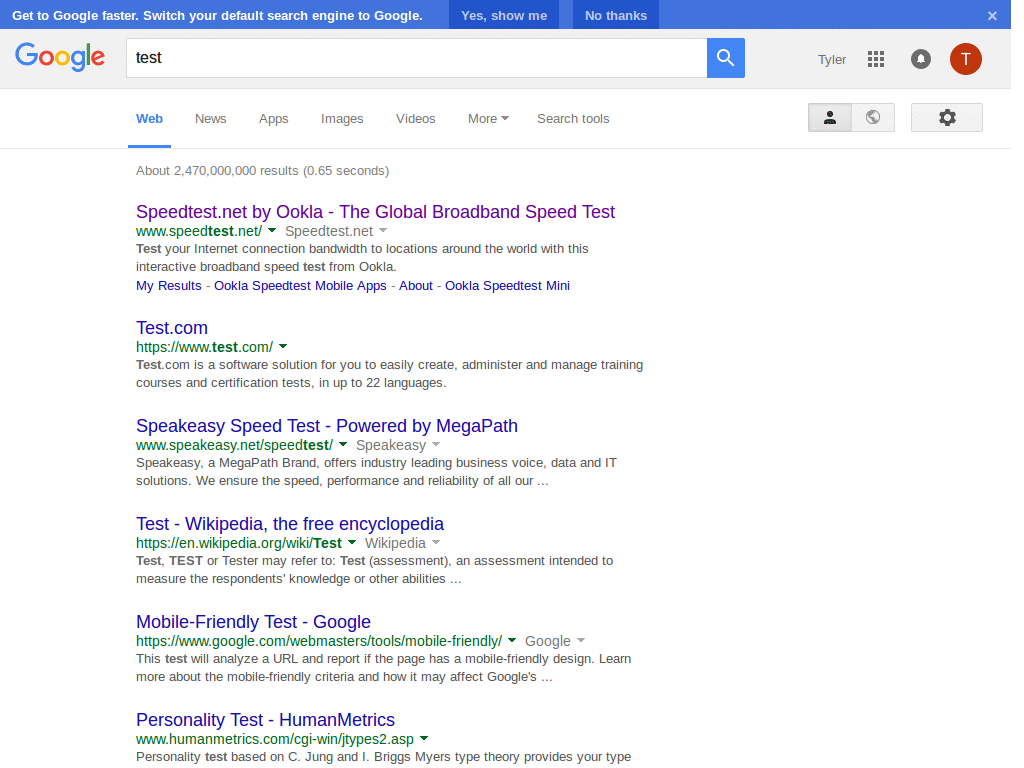Open Speedtest.net by Ookla result

[376, 212]
